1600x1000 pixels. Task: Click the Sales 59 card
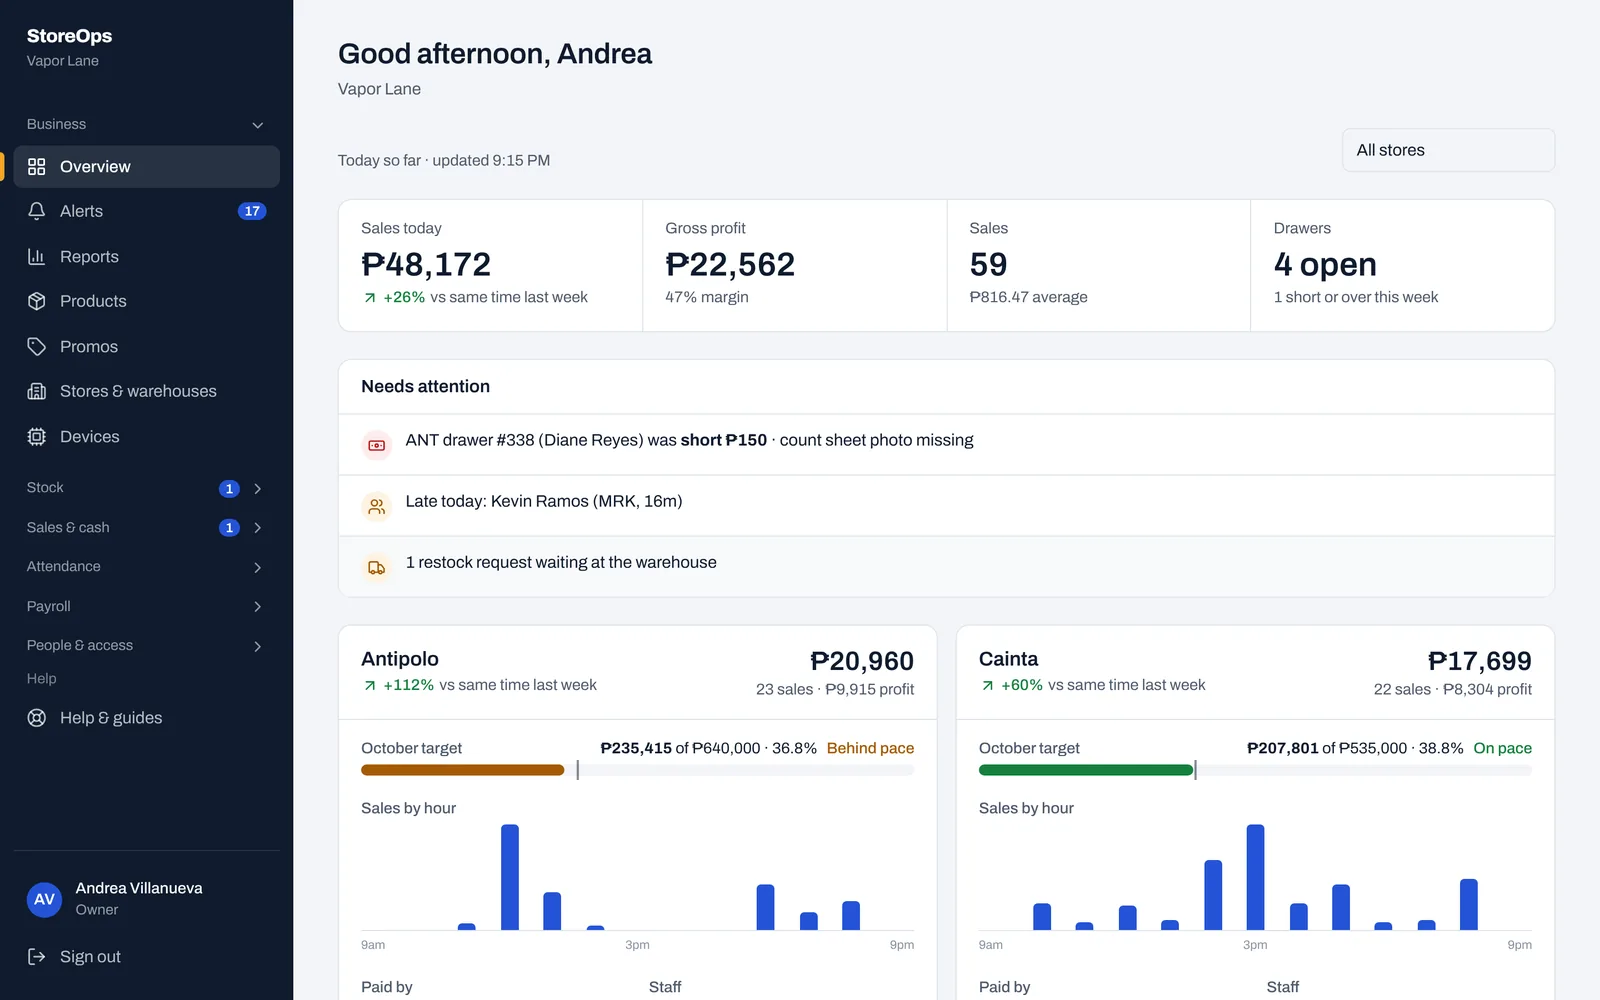(1098, 265)
